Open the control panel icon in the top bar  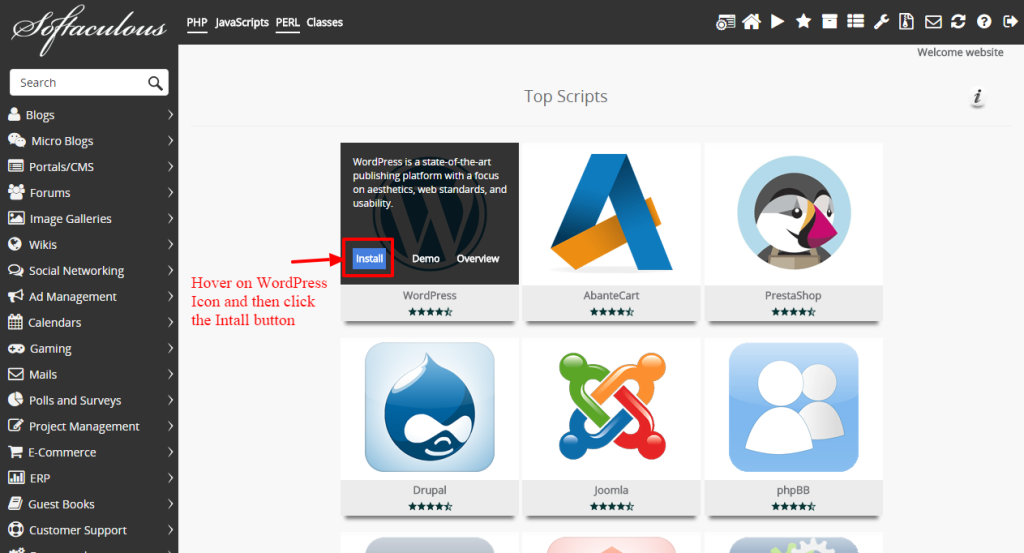(725, 22)
